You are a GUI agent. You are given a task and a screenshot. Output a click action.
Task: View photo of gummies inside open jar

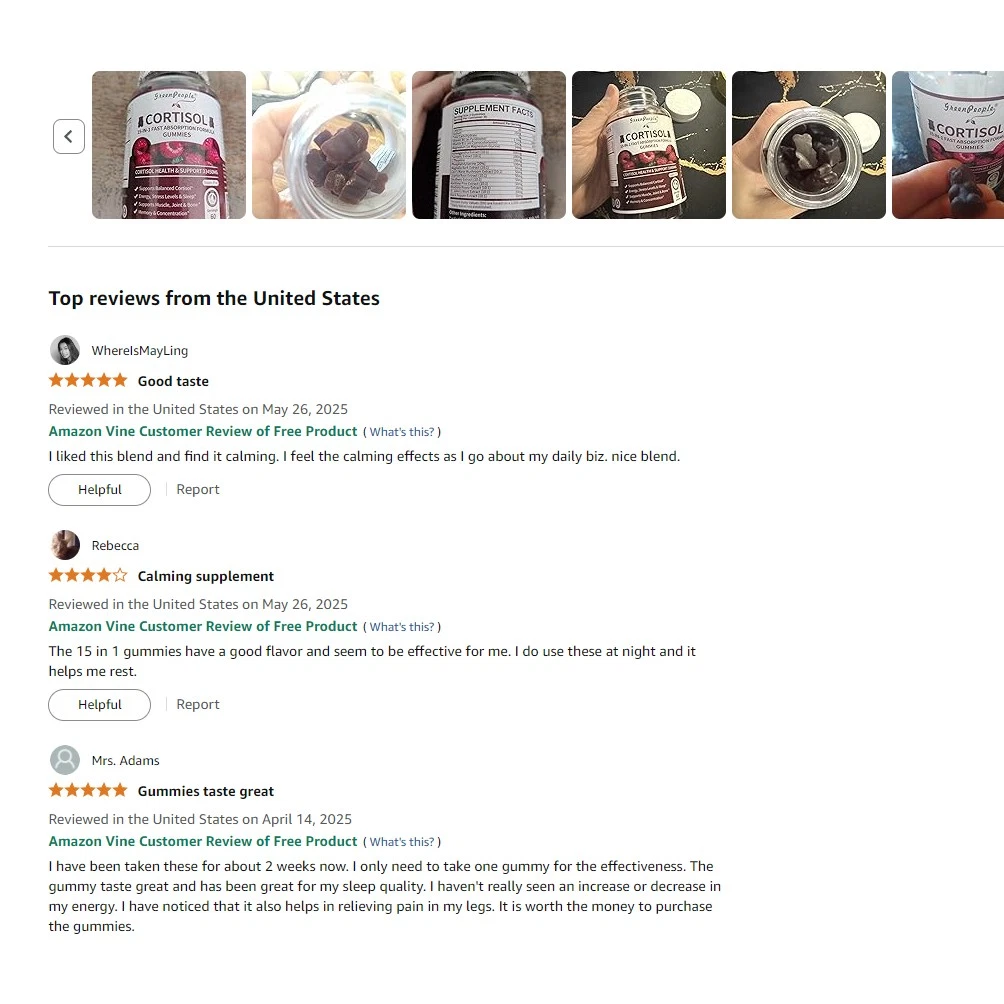pyautogui.click(x=329, y=145)
